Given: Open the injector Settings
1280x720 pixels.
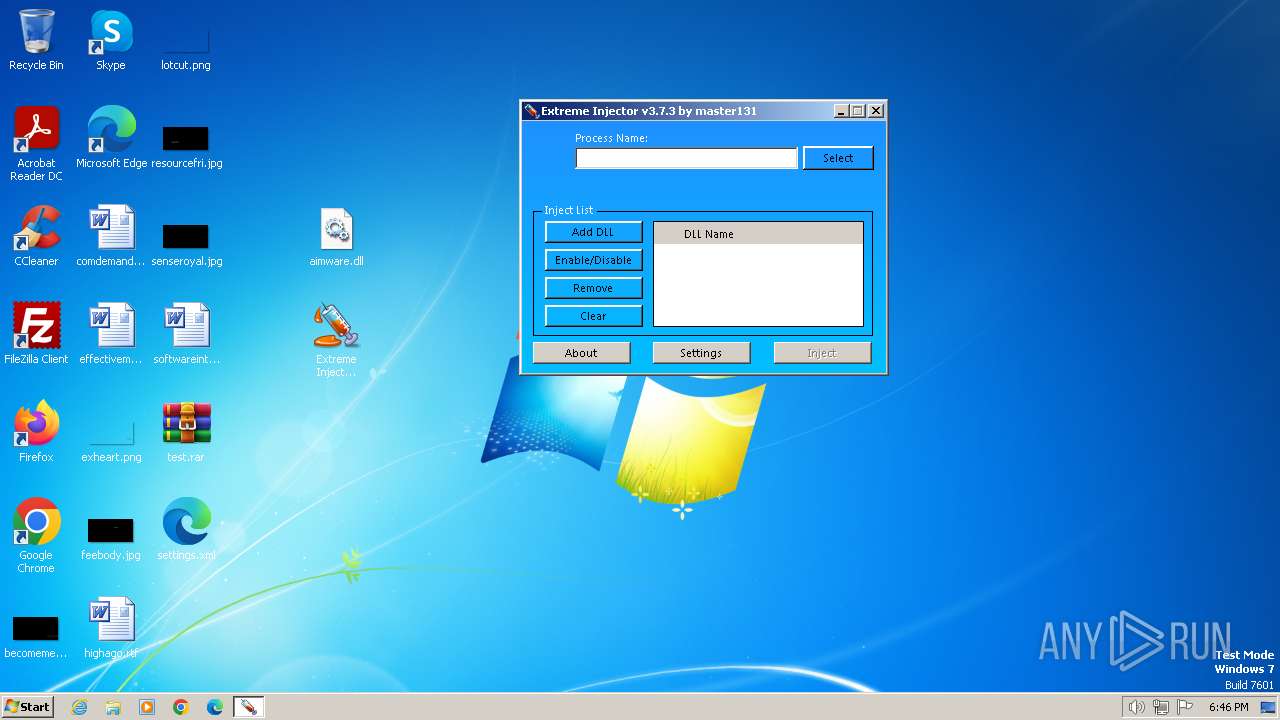Looking at the screenshot, I should 701,353.
